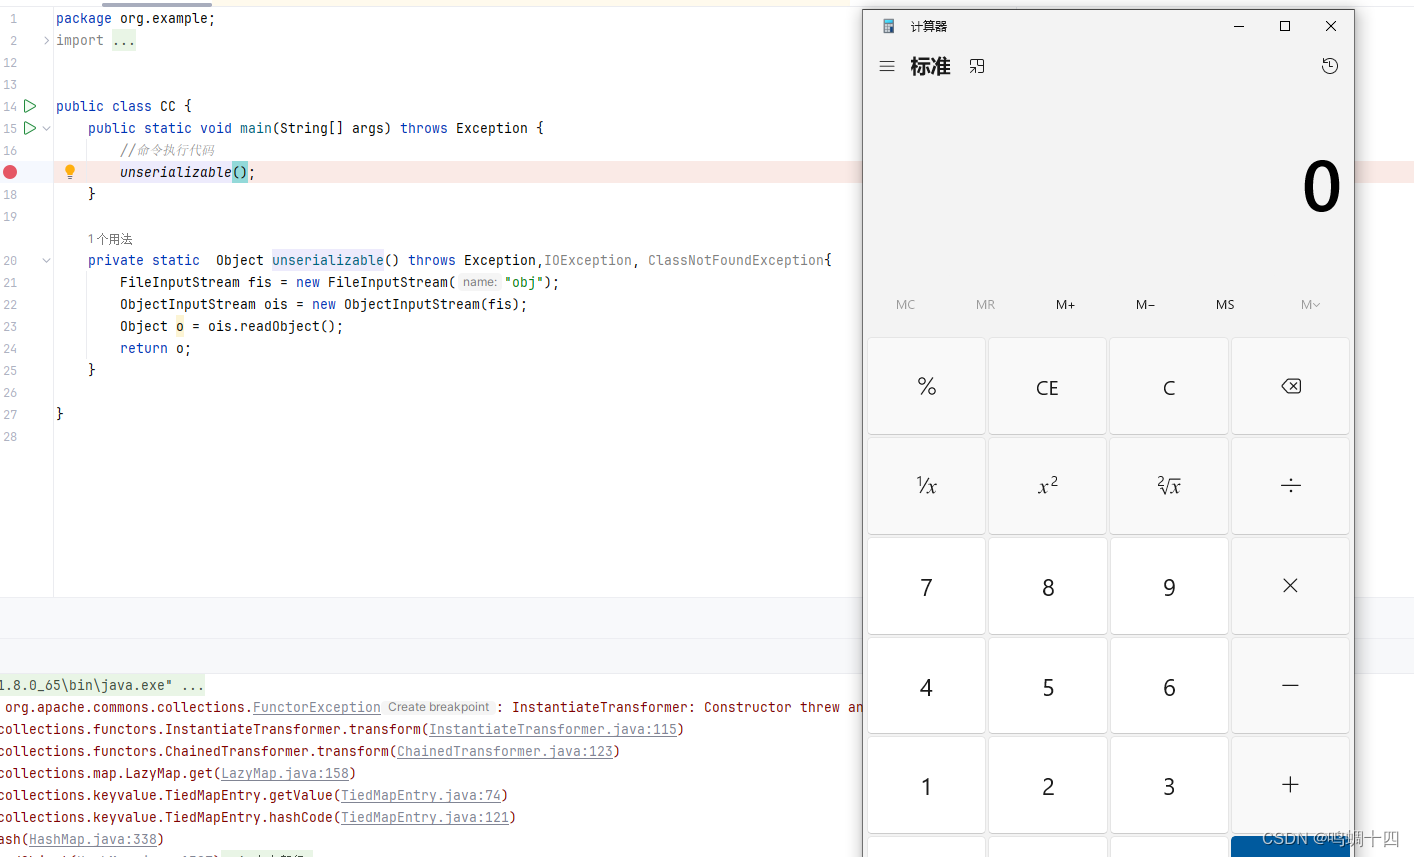1414x857 pixels.
Task: Toggle Calculator keep-on-top mode icon
Action: point(977,66)
